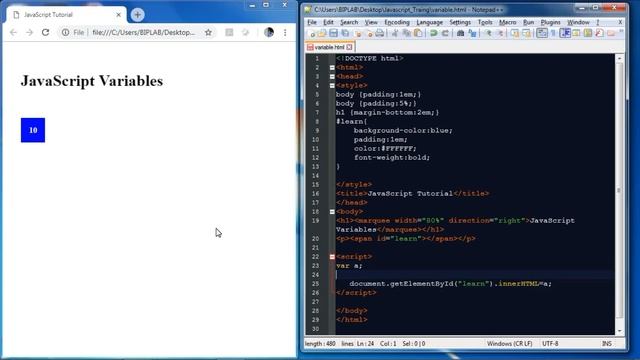Collapse the style block fold on line 4
This screenshot has width=640, height=360.
click(x=332, y=86)
